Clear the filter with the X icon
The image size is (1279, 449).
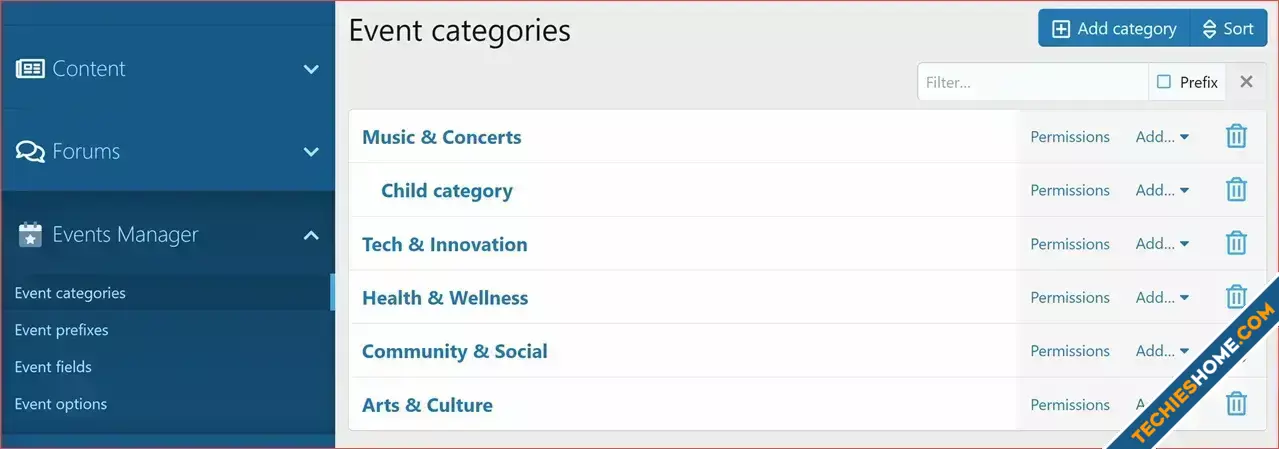coord(1246,82)
